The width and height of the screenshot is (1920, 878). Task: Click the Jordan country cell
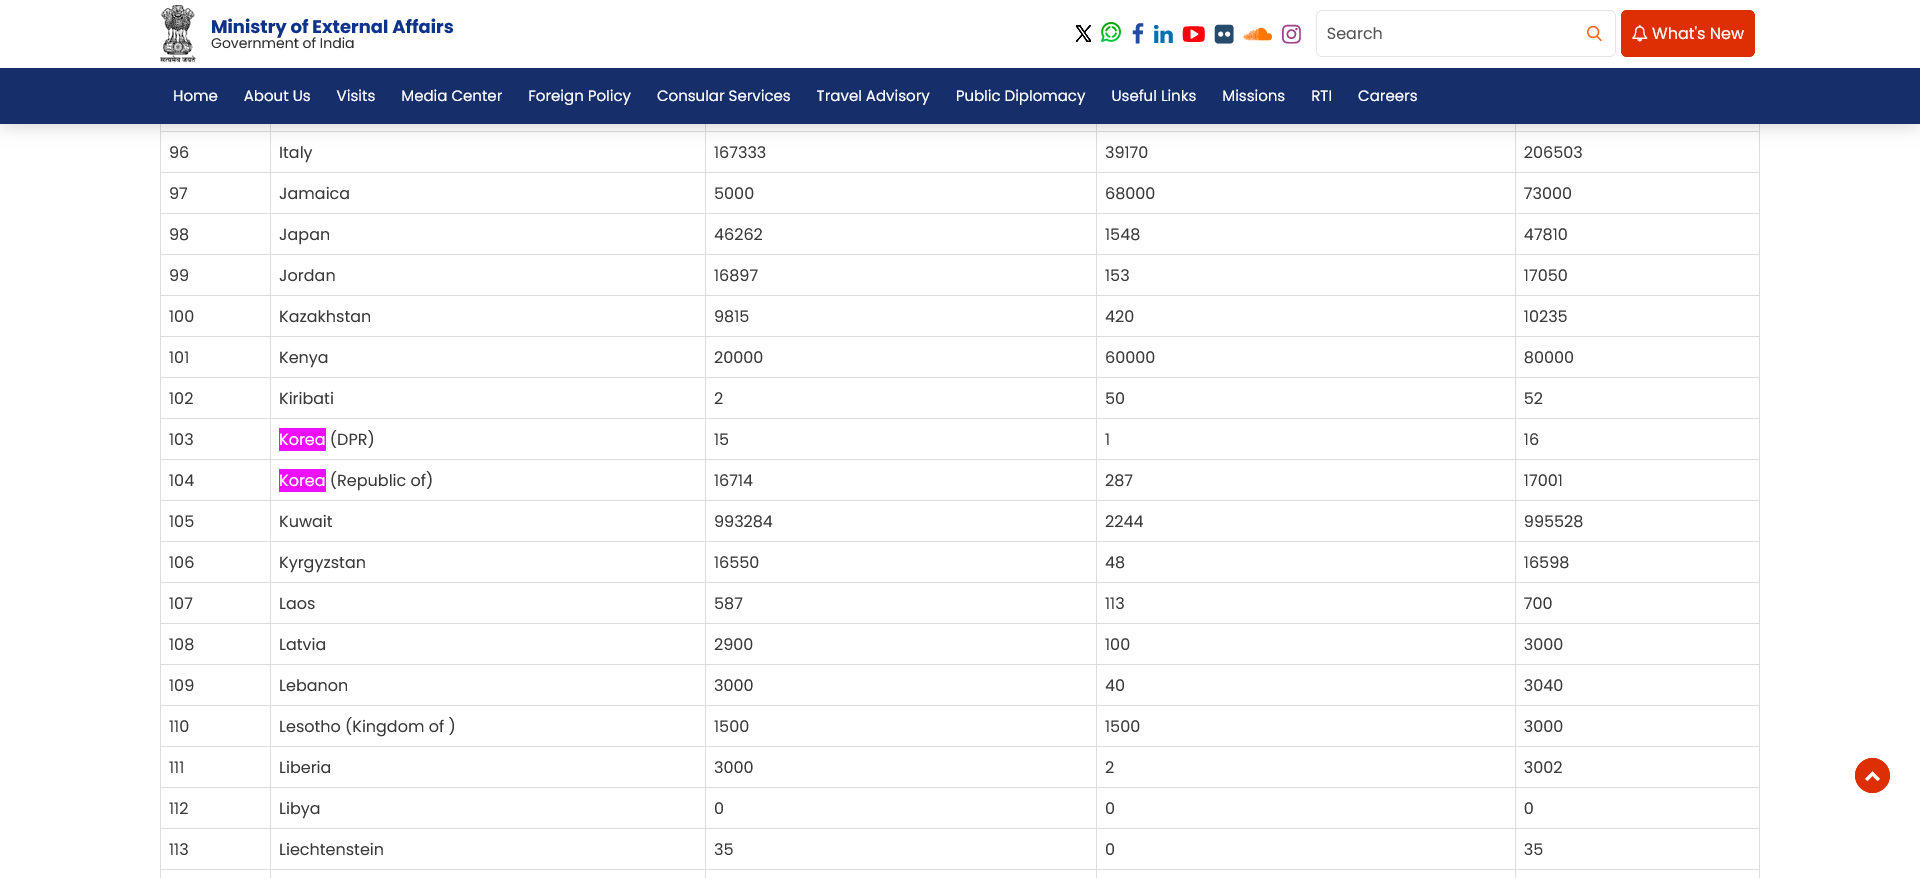[488, 276]
